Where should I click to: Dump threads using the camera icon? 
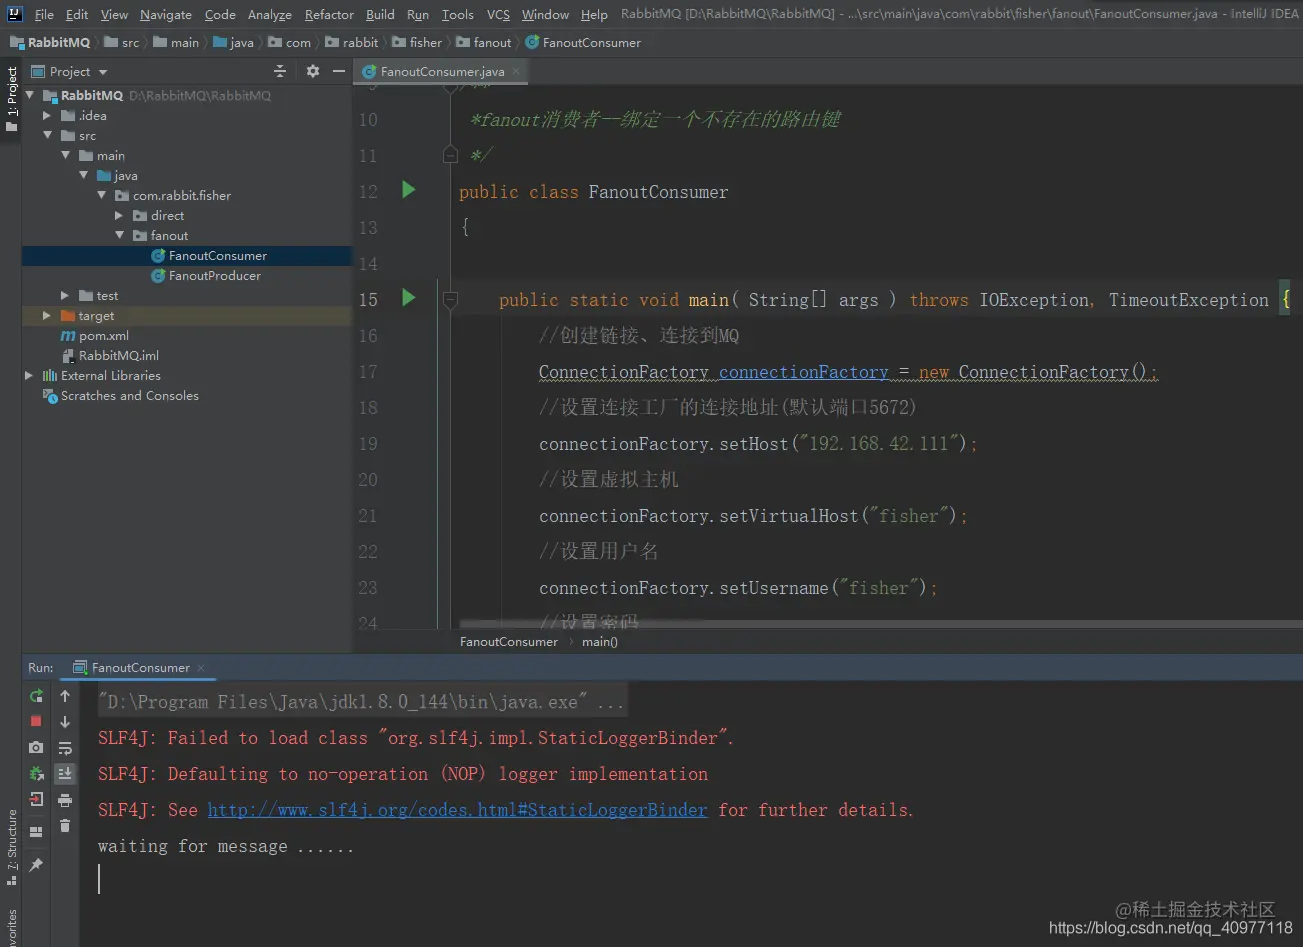[36, 747]
